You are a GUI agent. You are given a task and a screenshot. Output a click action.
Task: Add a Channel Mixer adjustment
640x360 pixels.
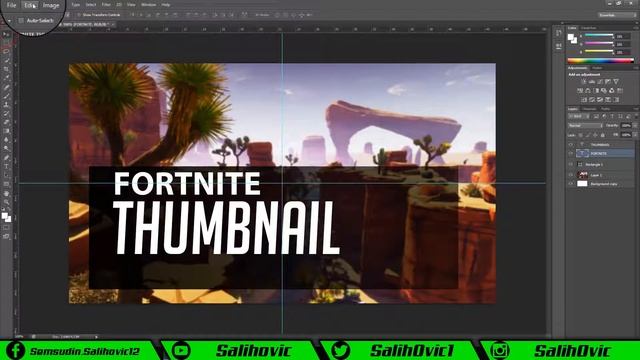click(x=612, y=91)
